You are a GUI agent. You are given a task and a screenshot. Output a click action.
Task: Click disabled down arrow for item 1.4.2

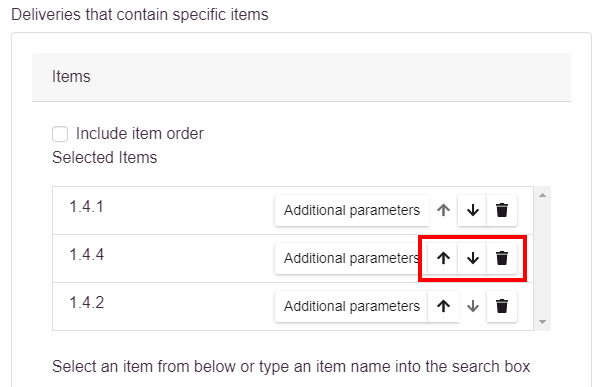(473, 306)
